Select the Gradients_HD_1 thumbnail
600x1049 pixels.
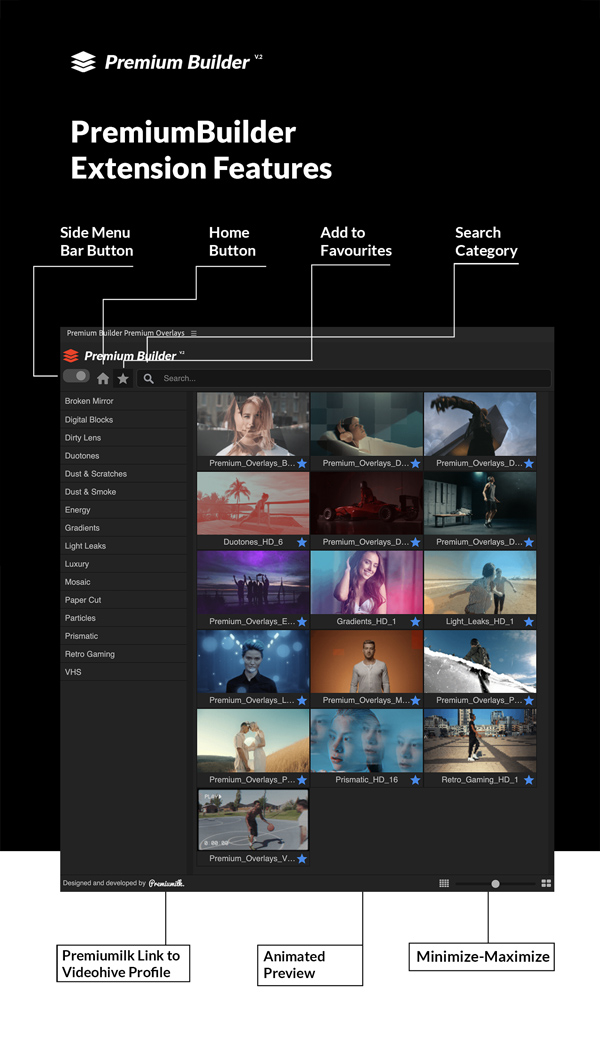367,583
